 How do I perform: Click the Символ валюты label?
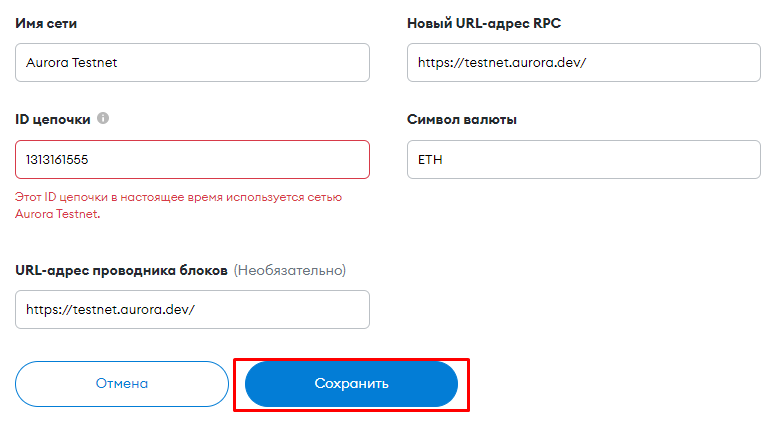[x=462, y=119]
